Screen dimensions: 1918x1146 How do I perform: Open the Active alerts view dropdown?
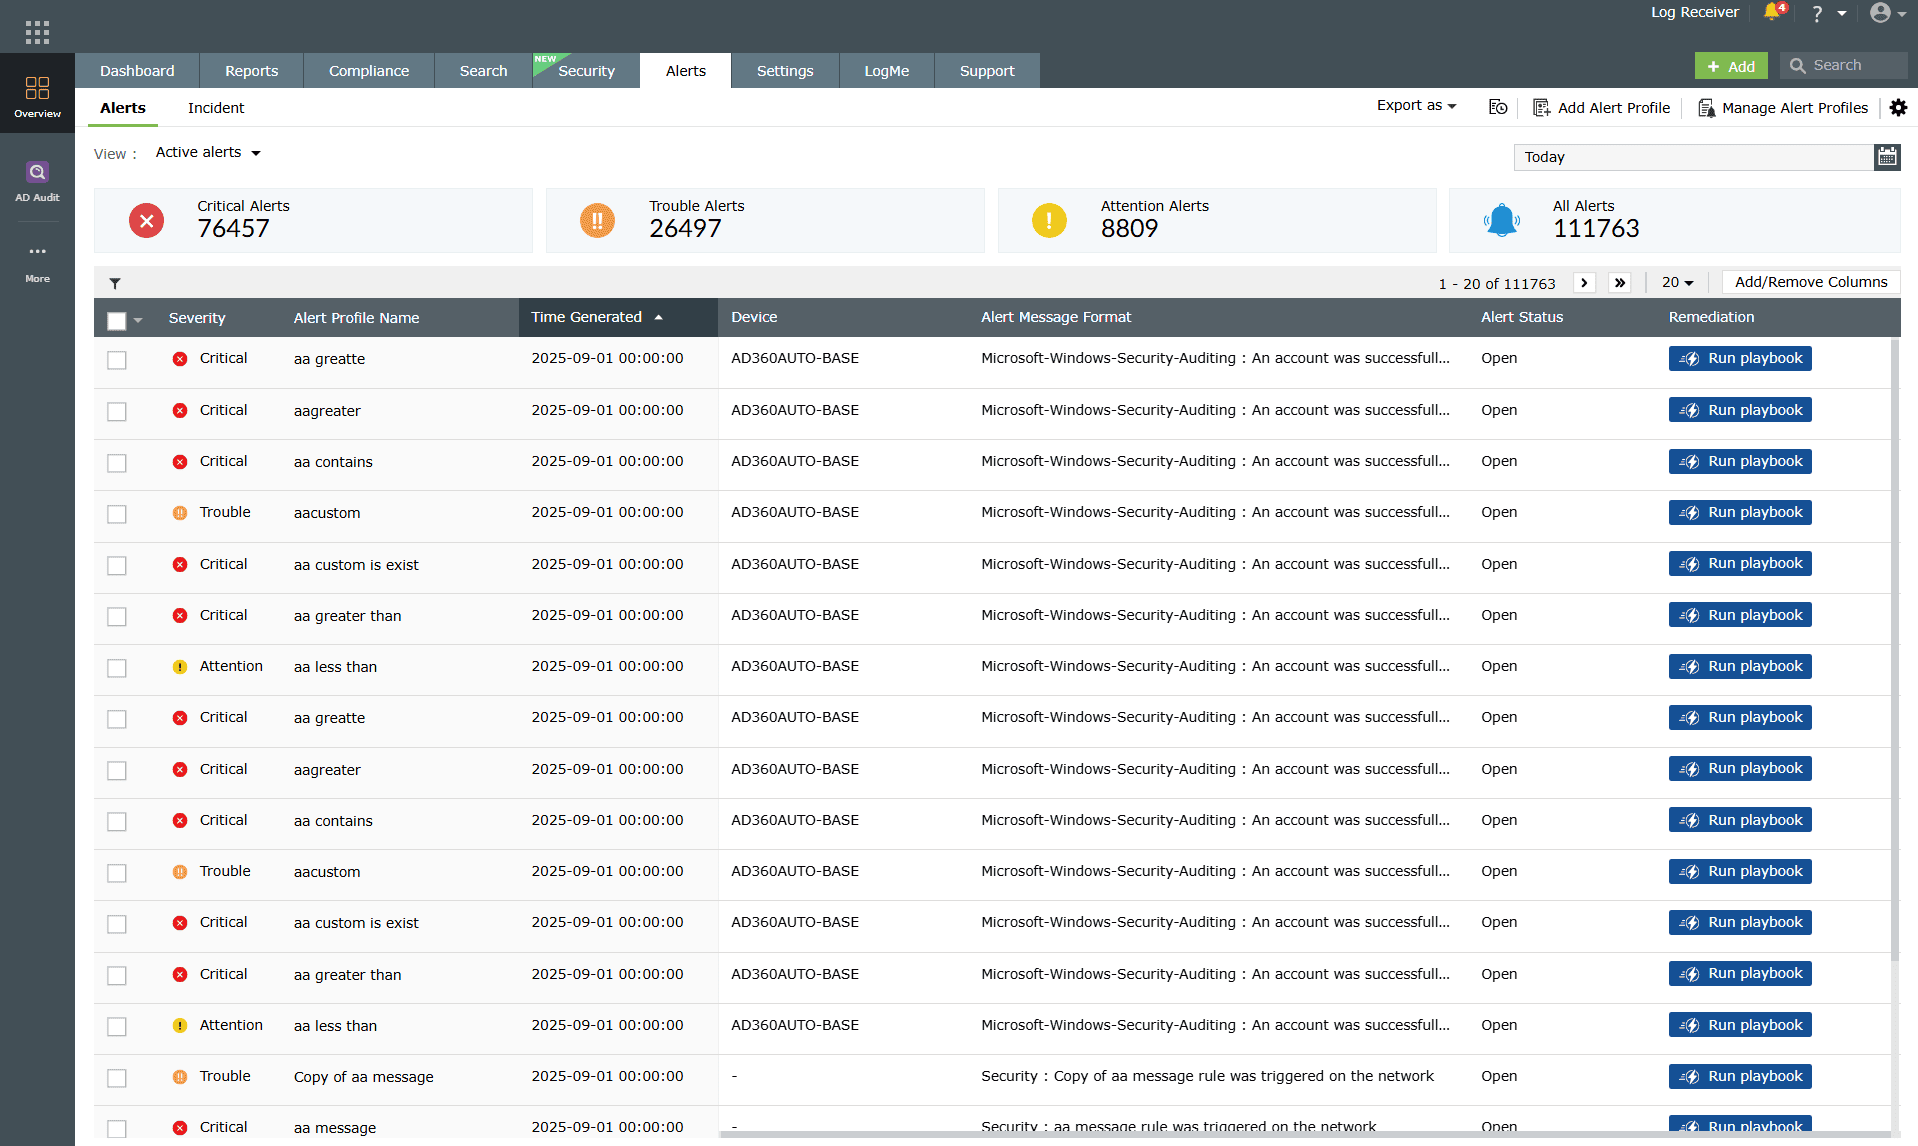tap(207, 152)
